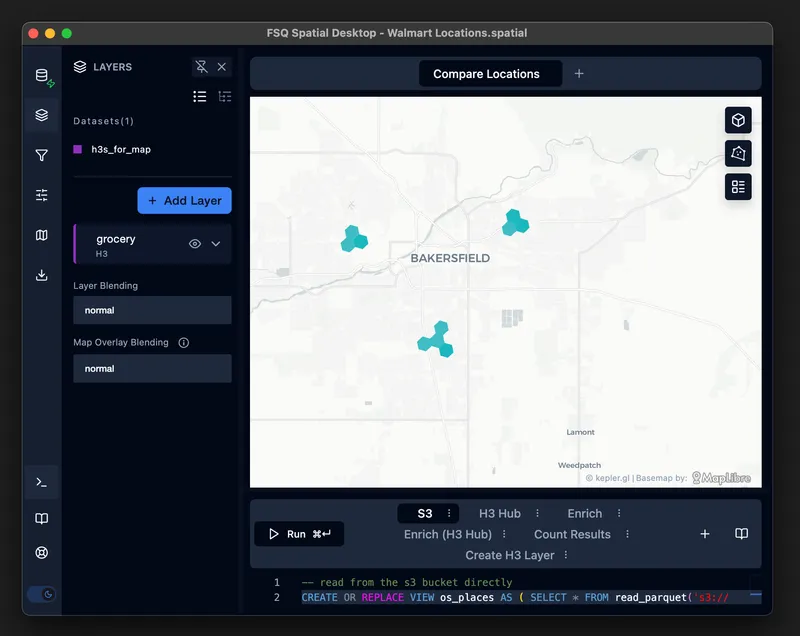
Task: Switch to the Create H3 Layer tab
Action: (509, 555)
